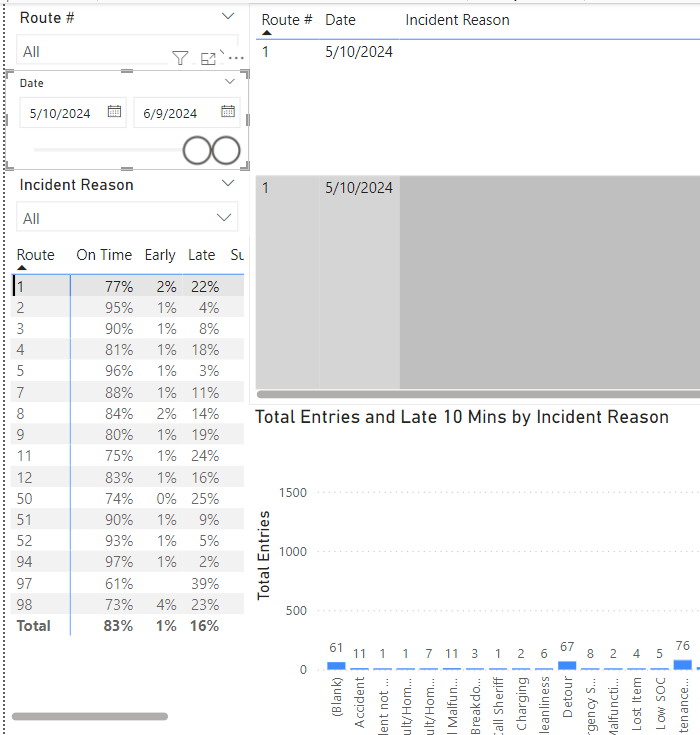700x735 pixels.
Task: Click the right handle of the date slider
Action: click(x=226, y=150)
